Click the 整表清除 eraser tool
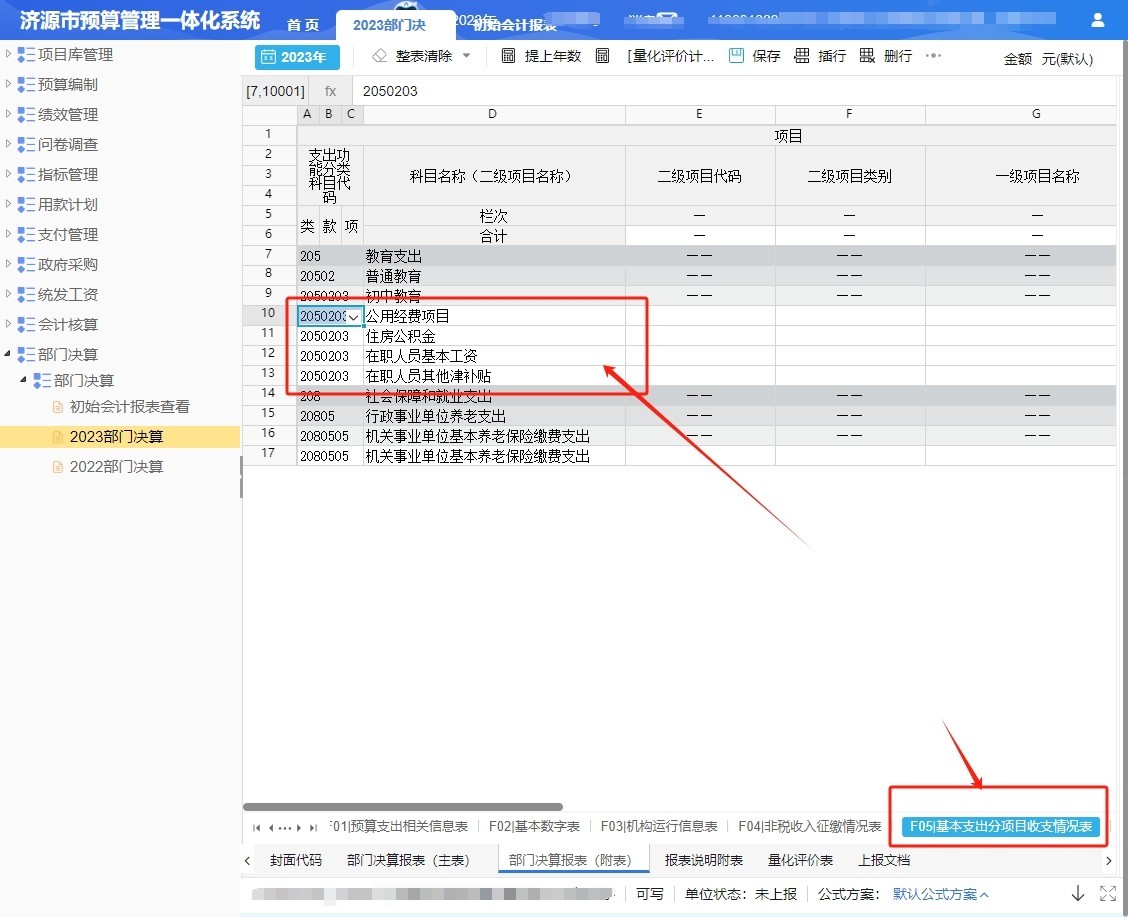The image size is (1128, 917). pos(411,56)
